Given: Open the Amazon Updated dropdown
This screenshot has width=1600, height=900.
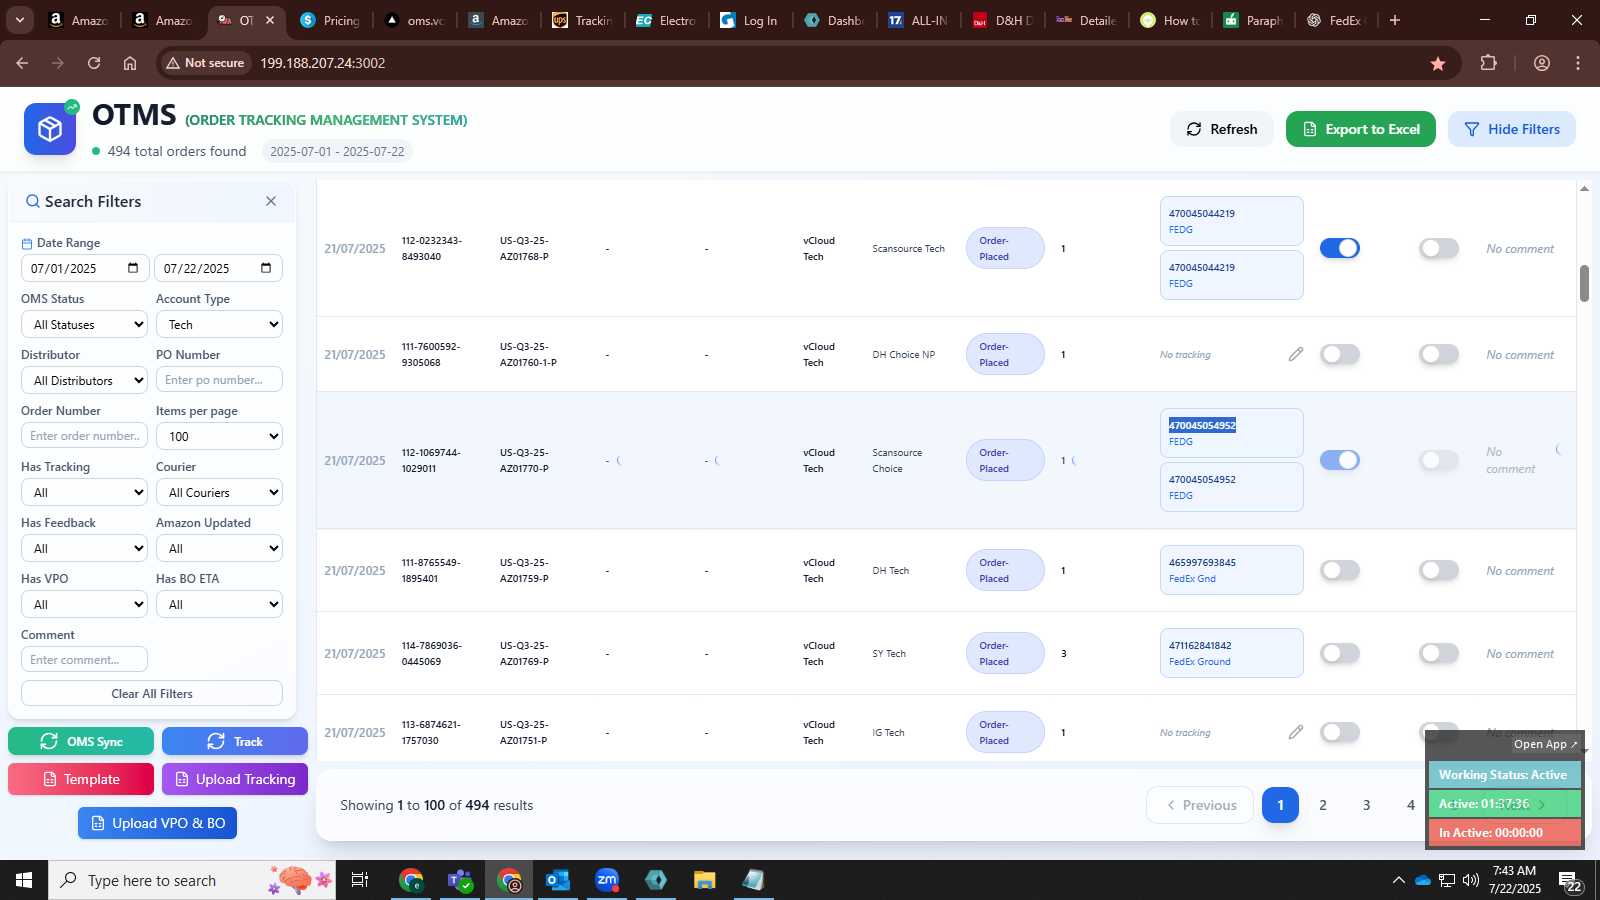Looking at the screenshot, I should [219, 548].
